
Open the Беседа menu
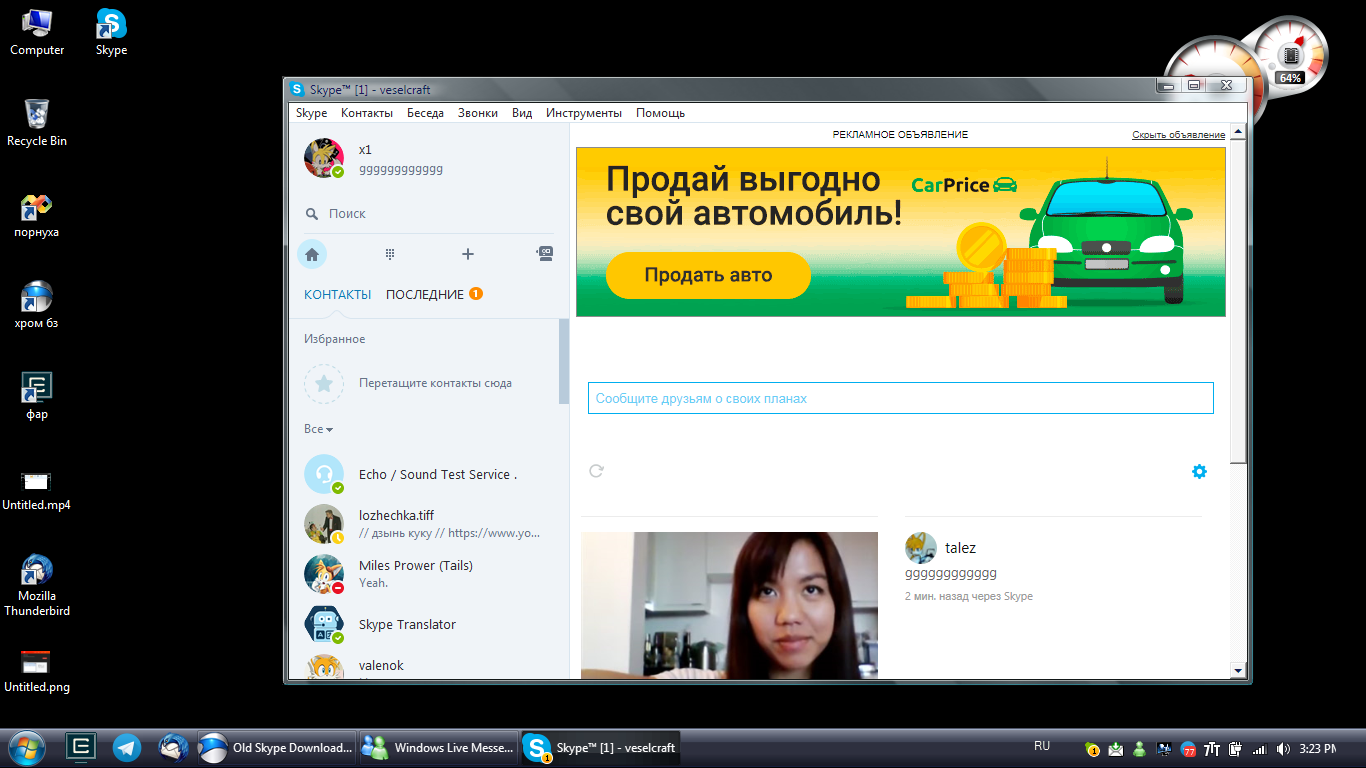click(x=425, y=113)
